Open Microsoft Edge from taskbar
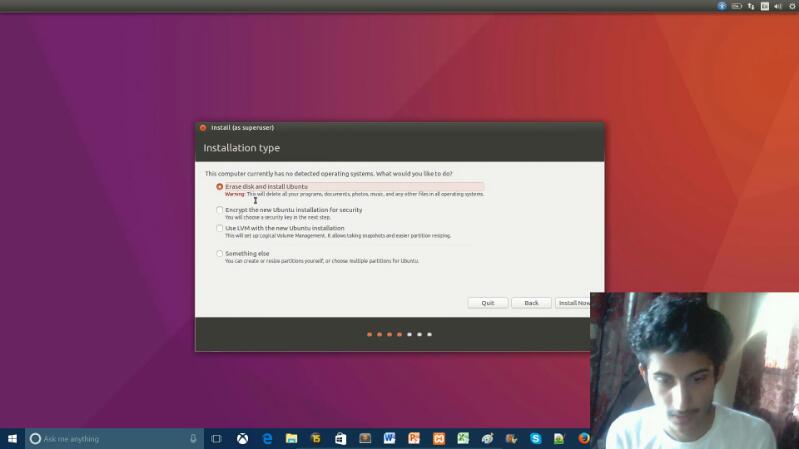This screenshot has width=799, height=449. coord(267,439)
